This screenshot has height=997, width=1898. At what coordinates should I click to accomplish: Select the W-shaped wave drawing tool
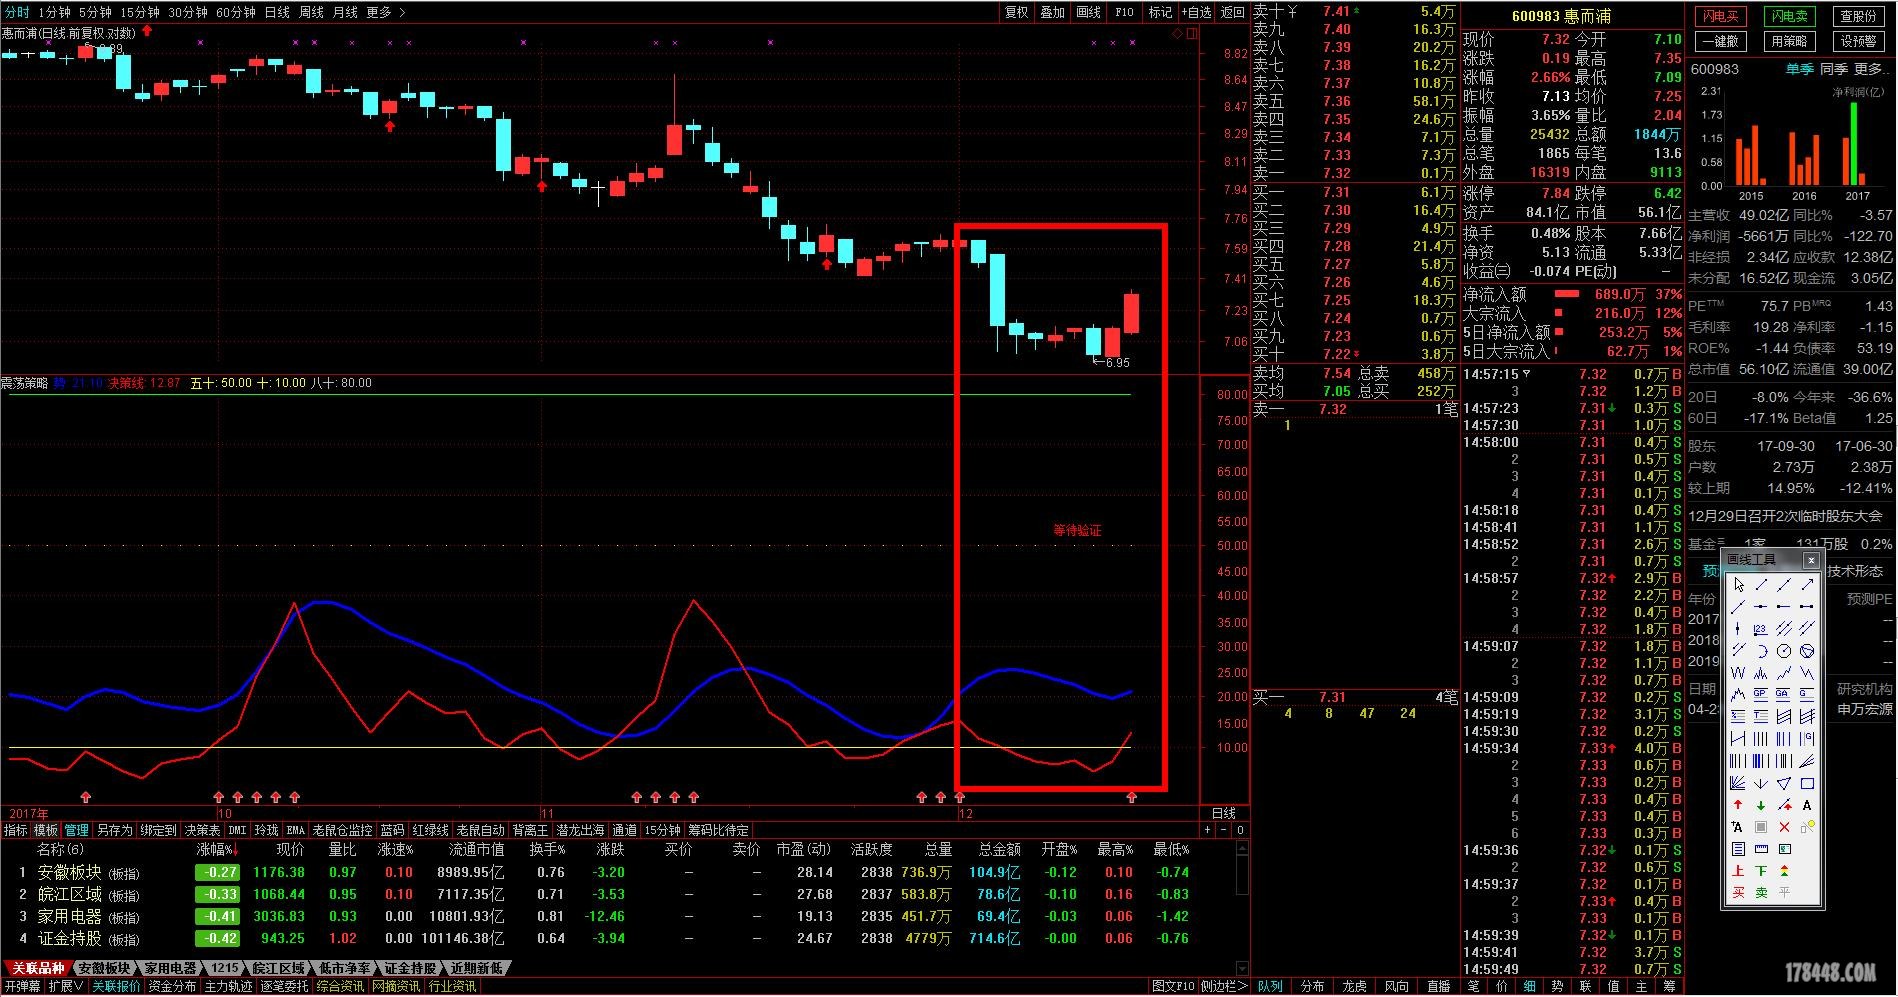pyautogui.click(x=1739, y=672)
